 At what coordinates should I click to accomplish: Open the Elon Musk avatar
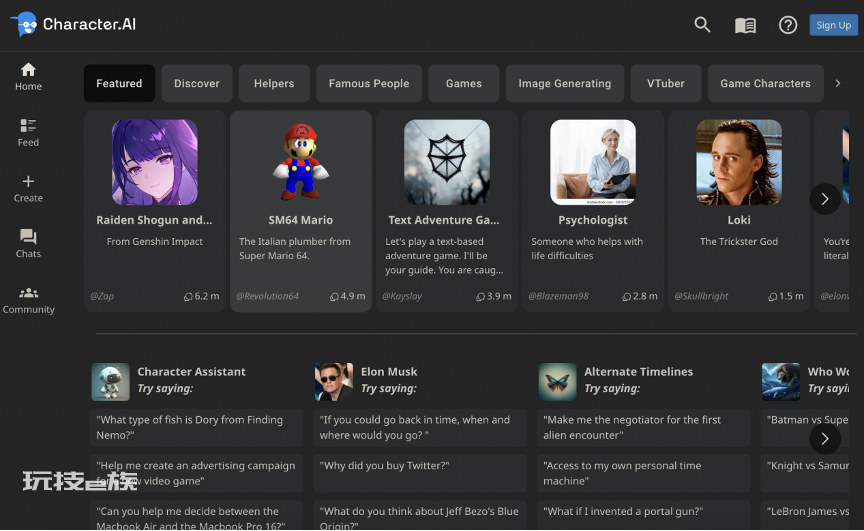(x=334, y=381)
